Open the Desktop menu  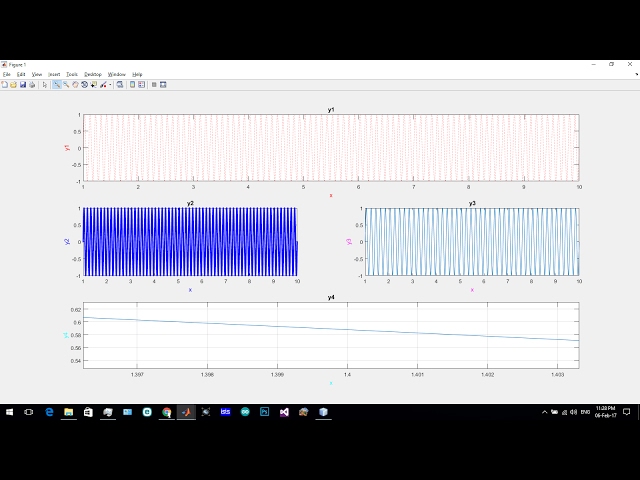[93, 74]
